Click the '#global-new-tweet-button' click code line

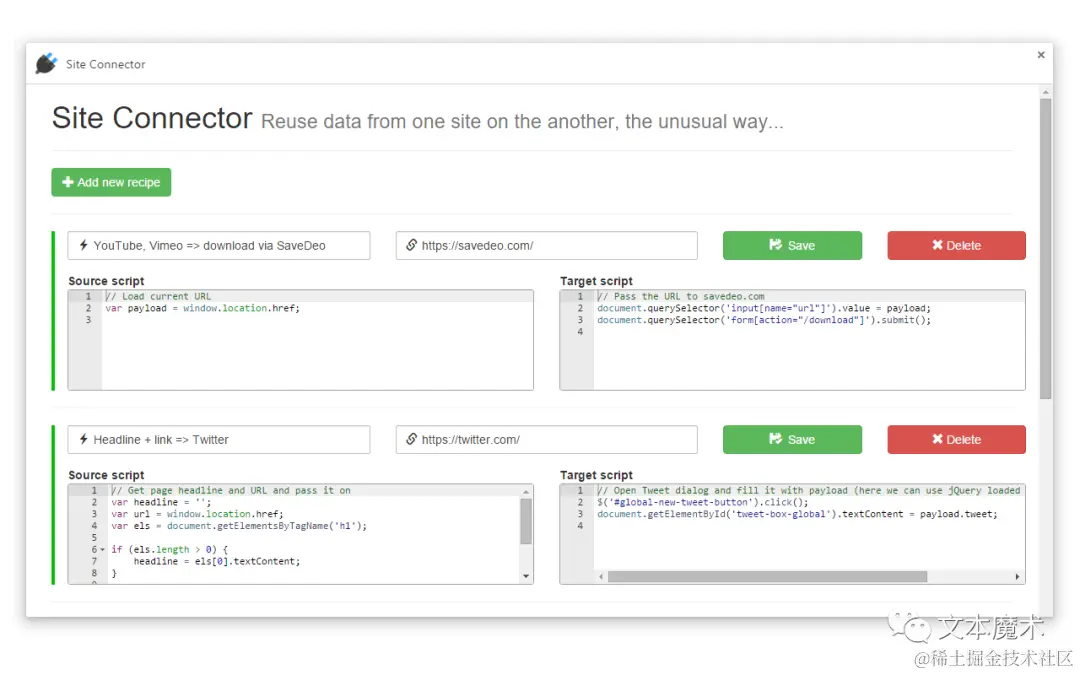703,502
